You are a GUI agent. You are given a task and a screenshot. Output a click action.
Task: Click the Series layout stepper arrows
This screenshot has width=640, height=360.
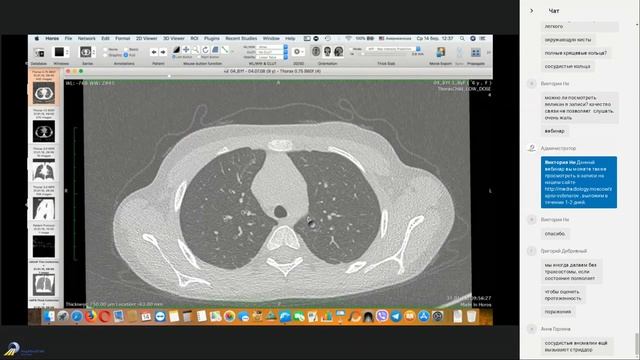click(x=93, y=52)
